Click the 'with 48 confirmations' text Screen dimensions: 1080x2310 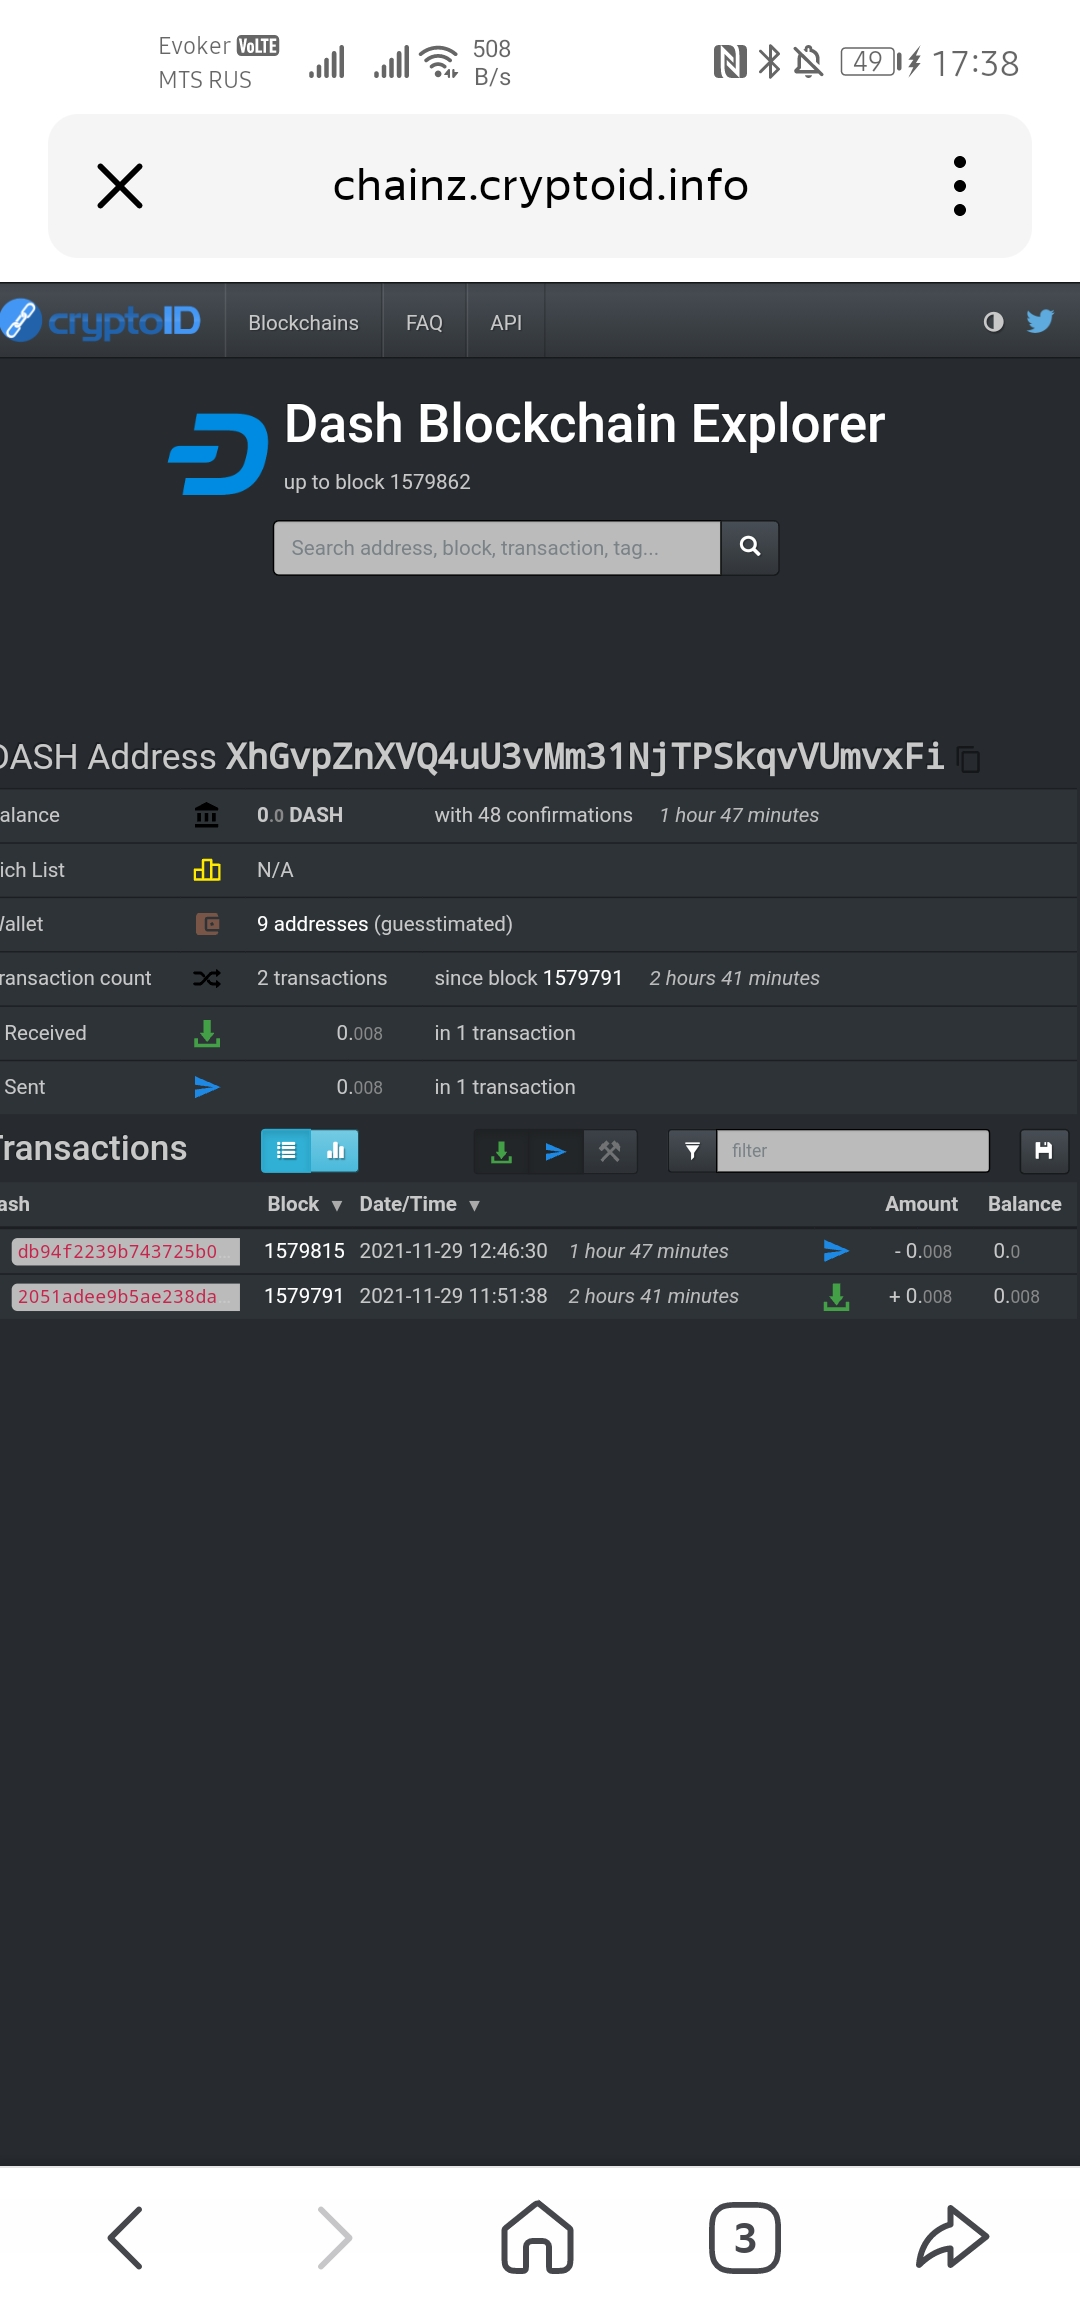coord(533,815)
